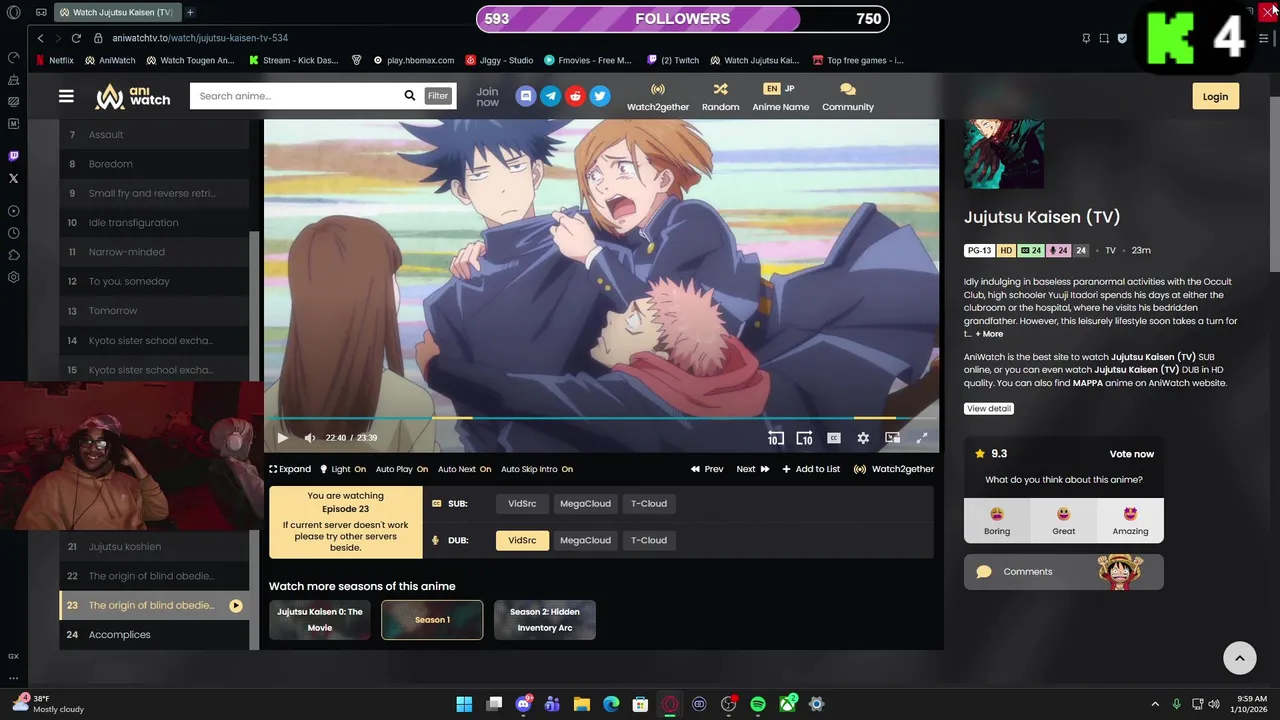Open the search Filter button

pos(438,96)
